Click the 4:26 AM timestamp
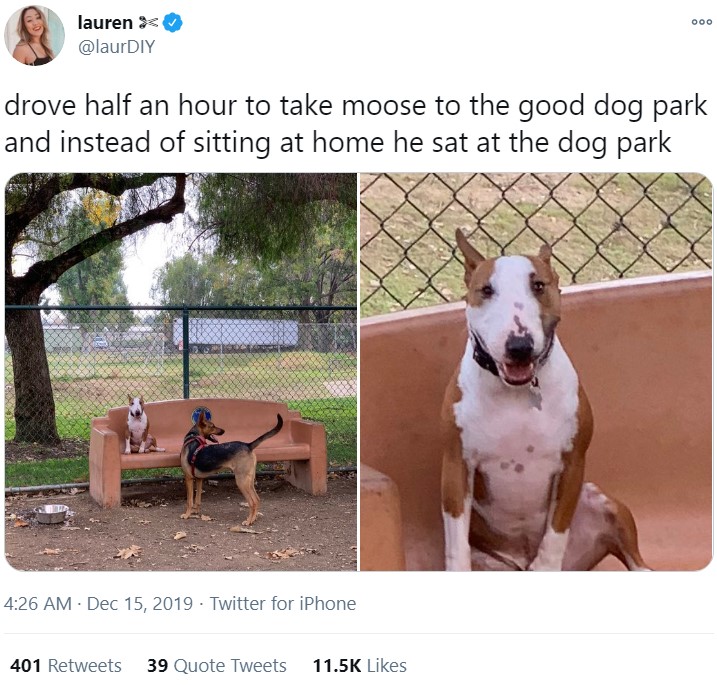 click(x=37, y=604)
